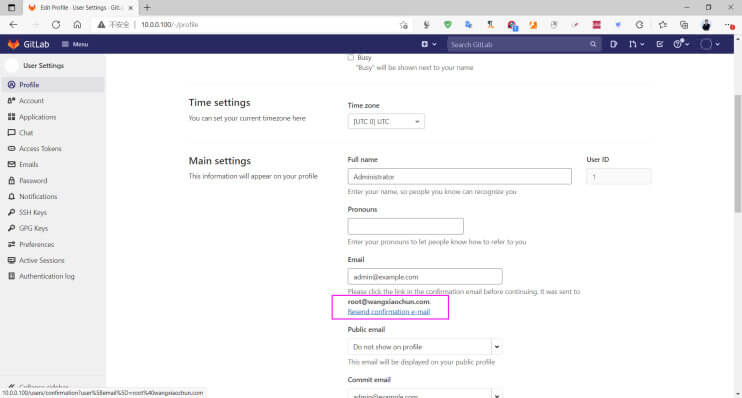Open the to-do list icon
The image size is (742, 398).
(x=660, y=44)
